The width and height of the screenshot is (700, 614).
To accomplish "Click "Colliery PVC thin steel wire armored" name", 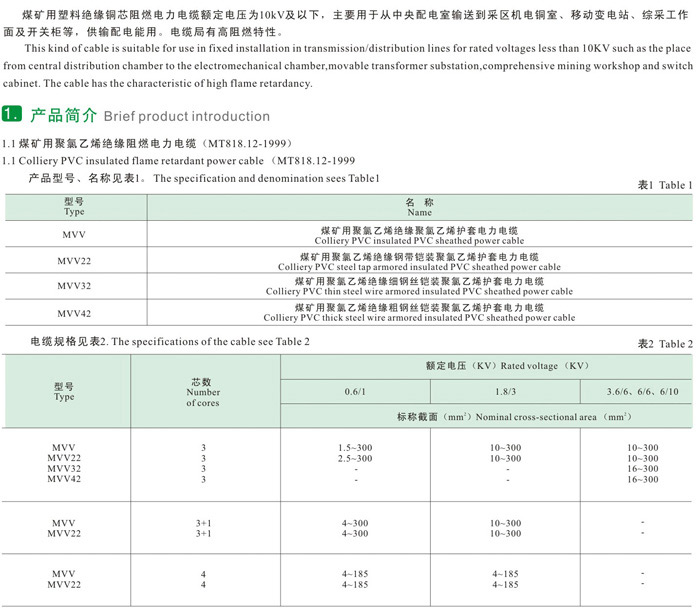I will [419, 292].
